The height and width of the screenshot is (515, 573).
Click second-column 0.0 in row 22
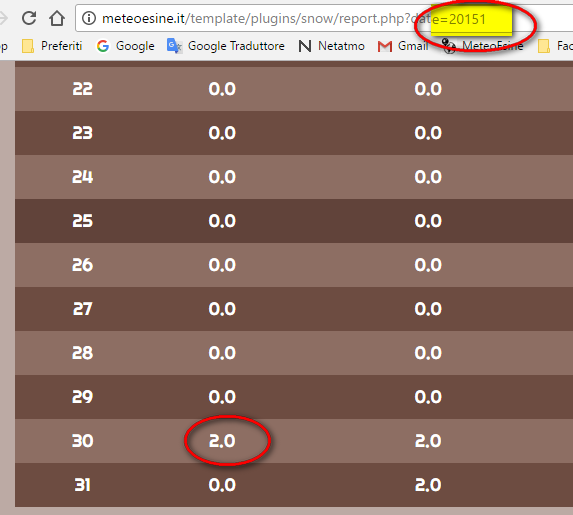point(222,89)
